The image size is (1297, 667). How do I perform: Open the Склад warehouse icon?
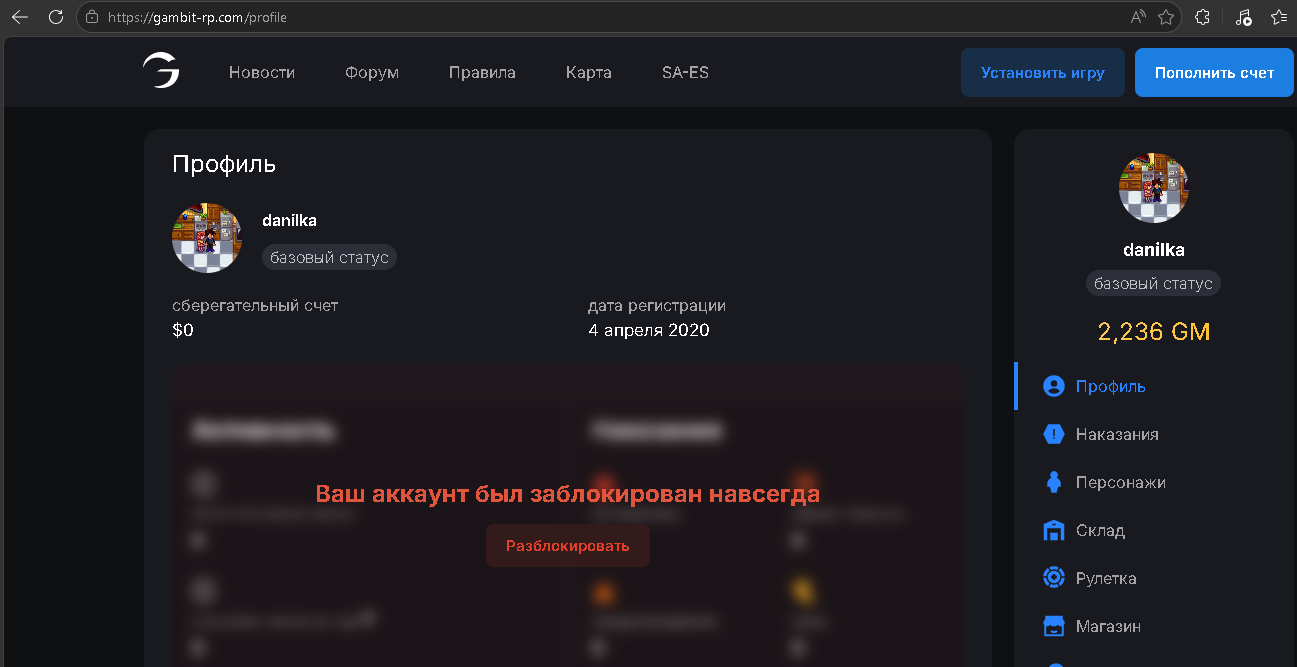1053,530
